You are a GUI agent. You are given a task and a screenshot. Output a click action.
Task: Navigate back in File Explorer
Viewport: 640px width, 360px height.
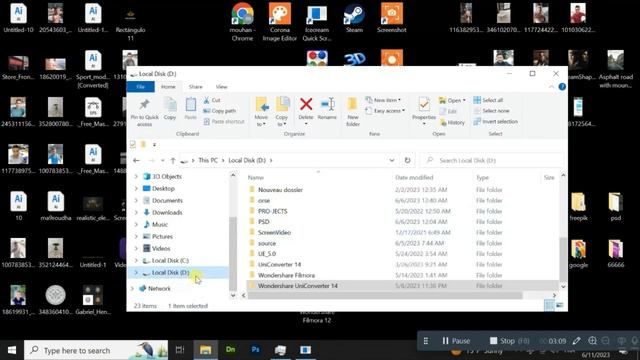(136, 160)
